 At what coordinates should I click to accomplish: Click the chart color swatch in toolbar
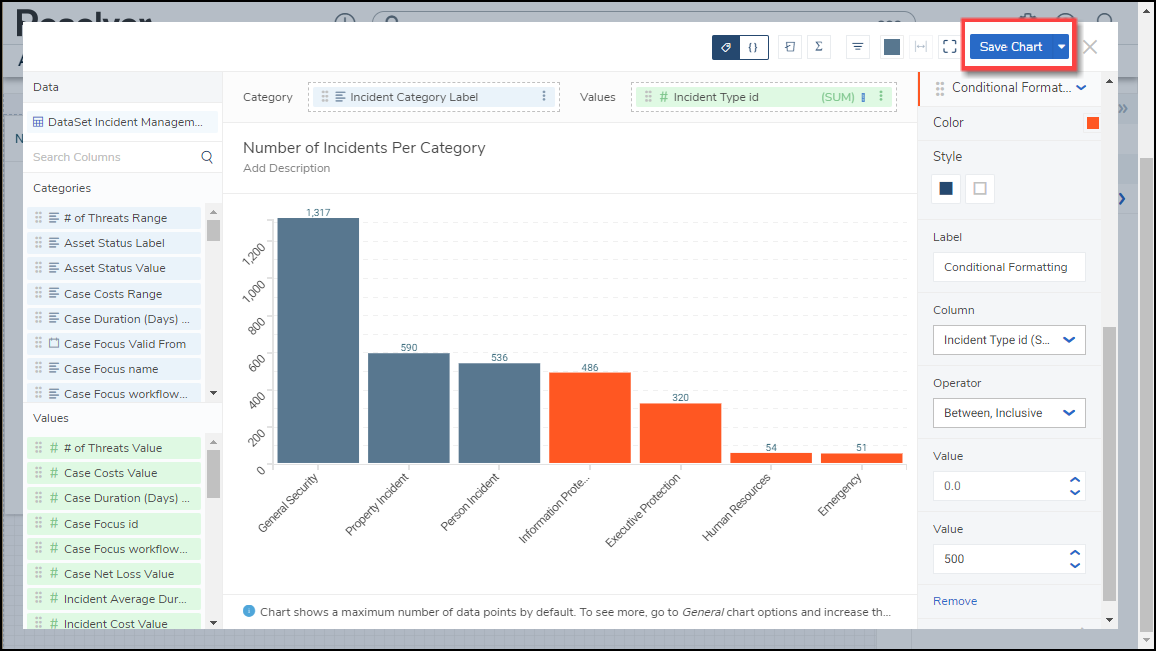pyautogui.click(x=892, y=47)
